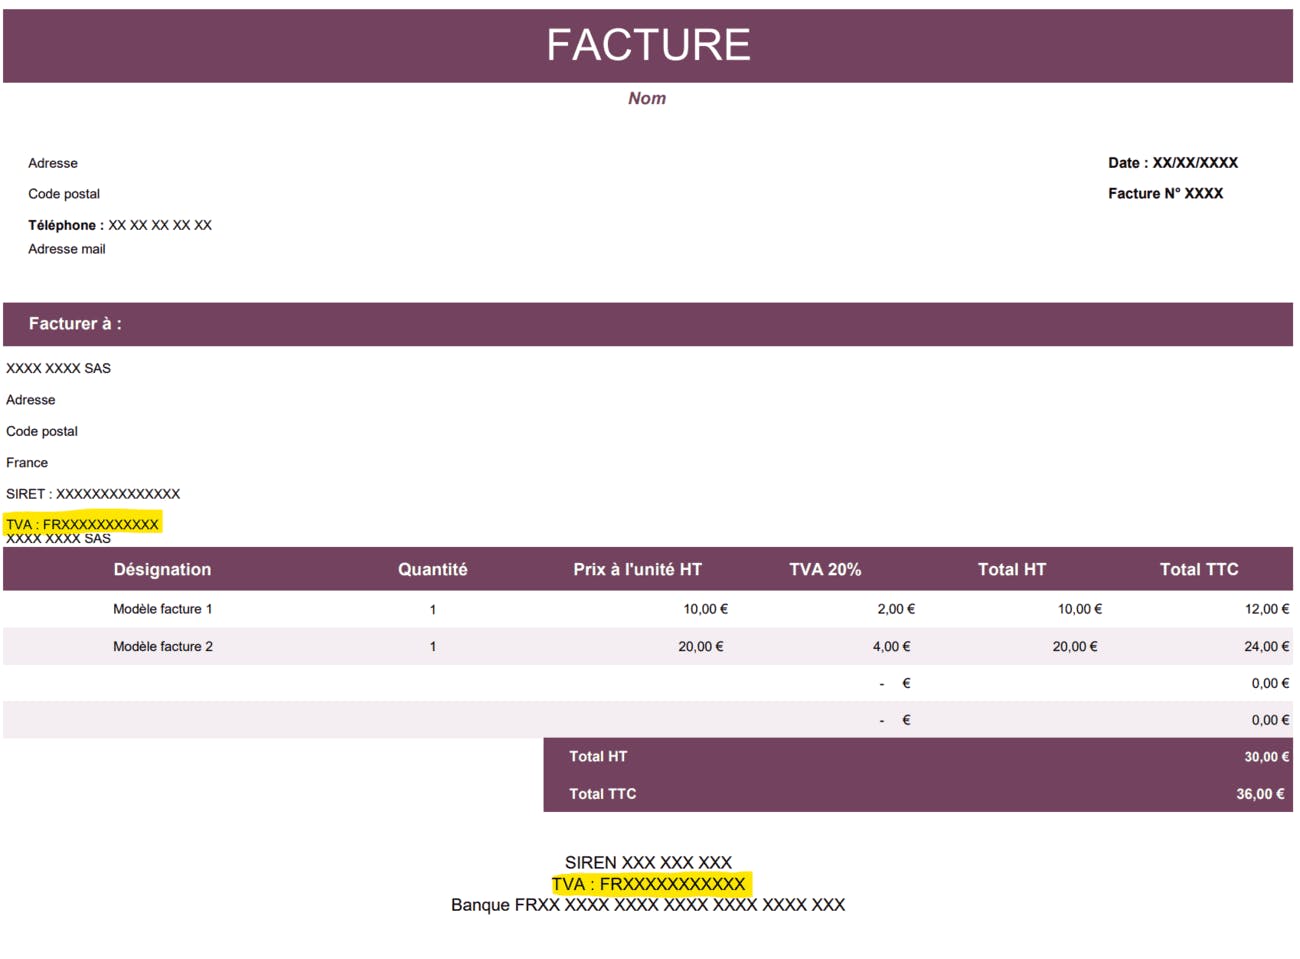1300x959 pixels.
Task: Select the Adresse mail line
Action: tap(67, 249)
